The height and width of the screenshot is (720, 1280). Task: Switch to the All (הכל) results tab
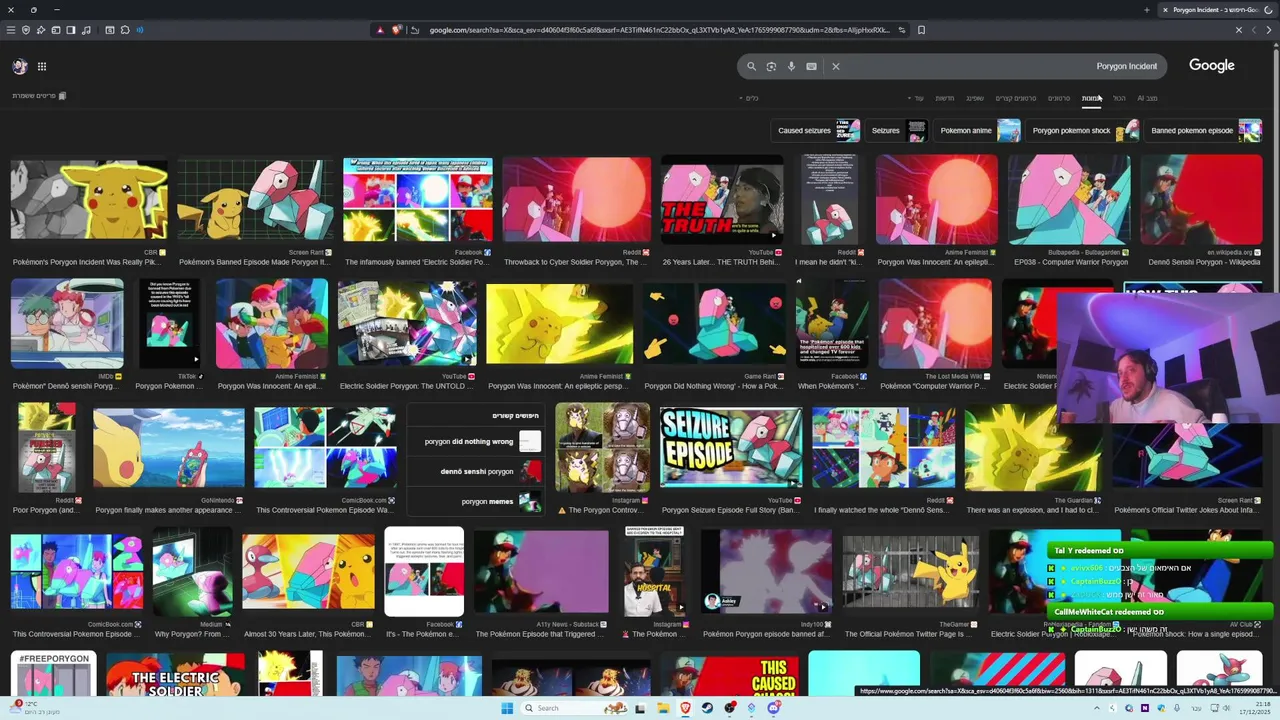pyautogui.click(x=1119, y=98)
